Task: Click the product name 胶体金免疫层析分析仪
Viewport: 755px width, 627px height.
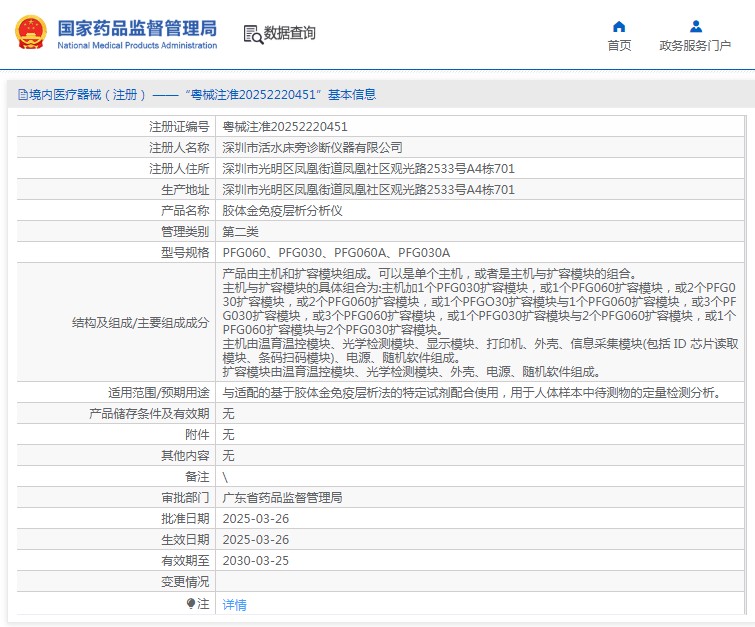Action: 282,211
